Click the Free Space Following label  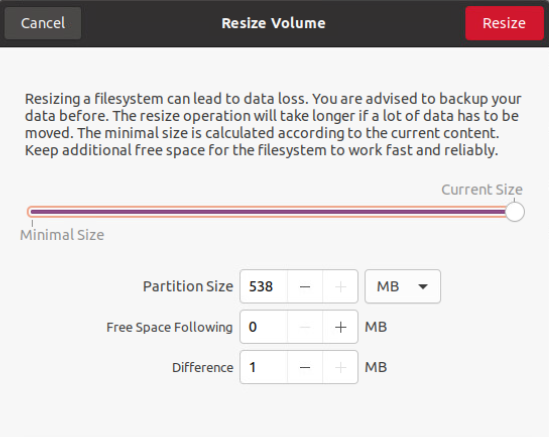pos(169,327)
